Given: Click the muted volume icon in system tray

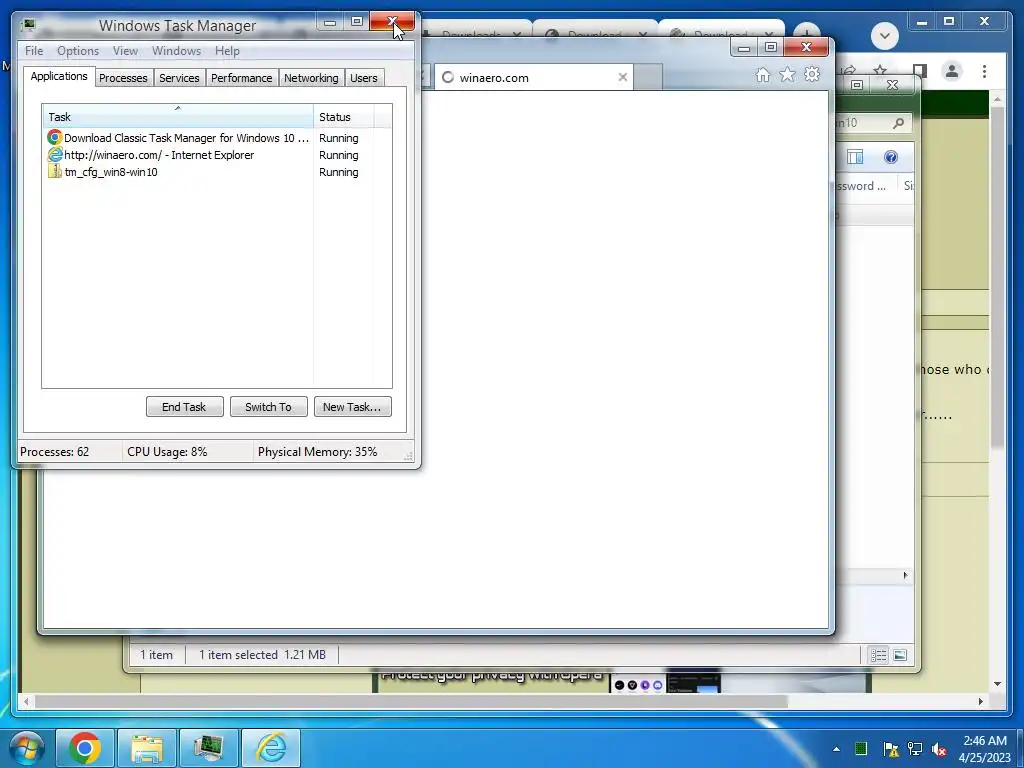Looking at the screenshot, I should 939,749.
